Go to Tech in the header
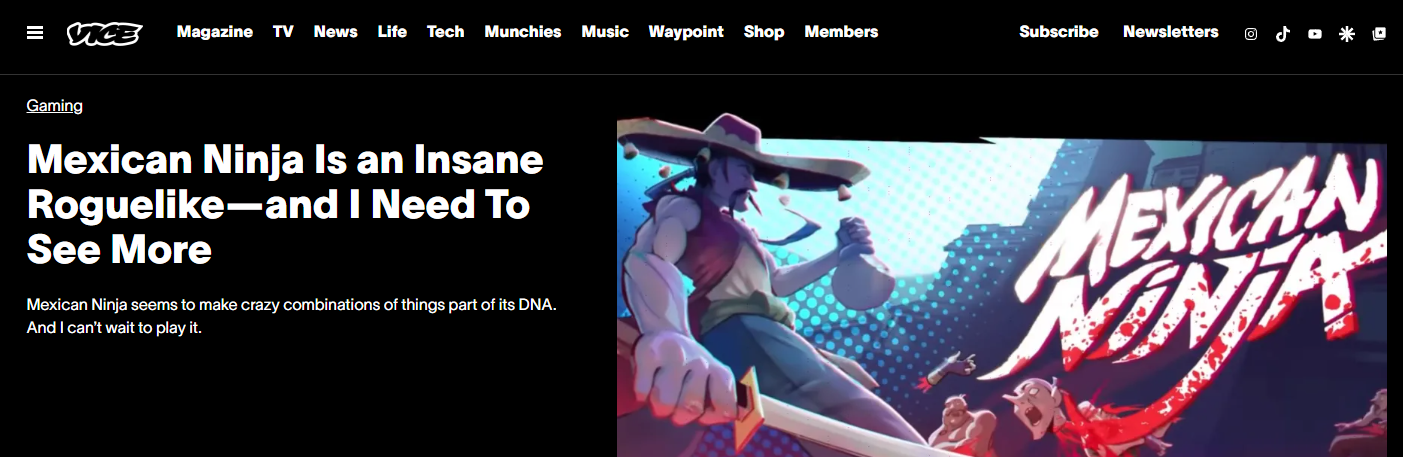This screenshot has width=1403, height=457. point(445,32)
